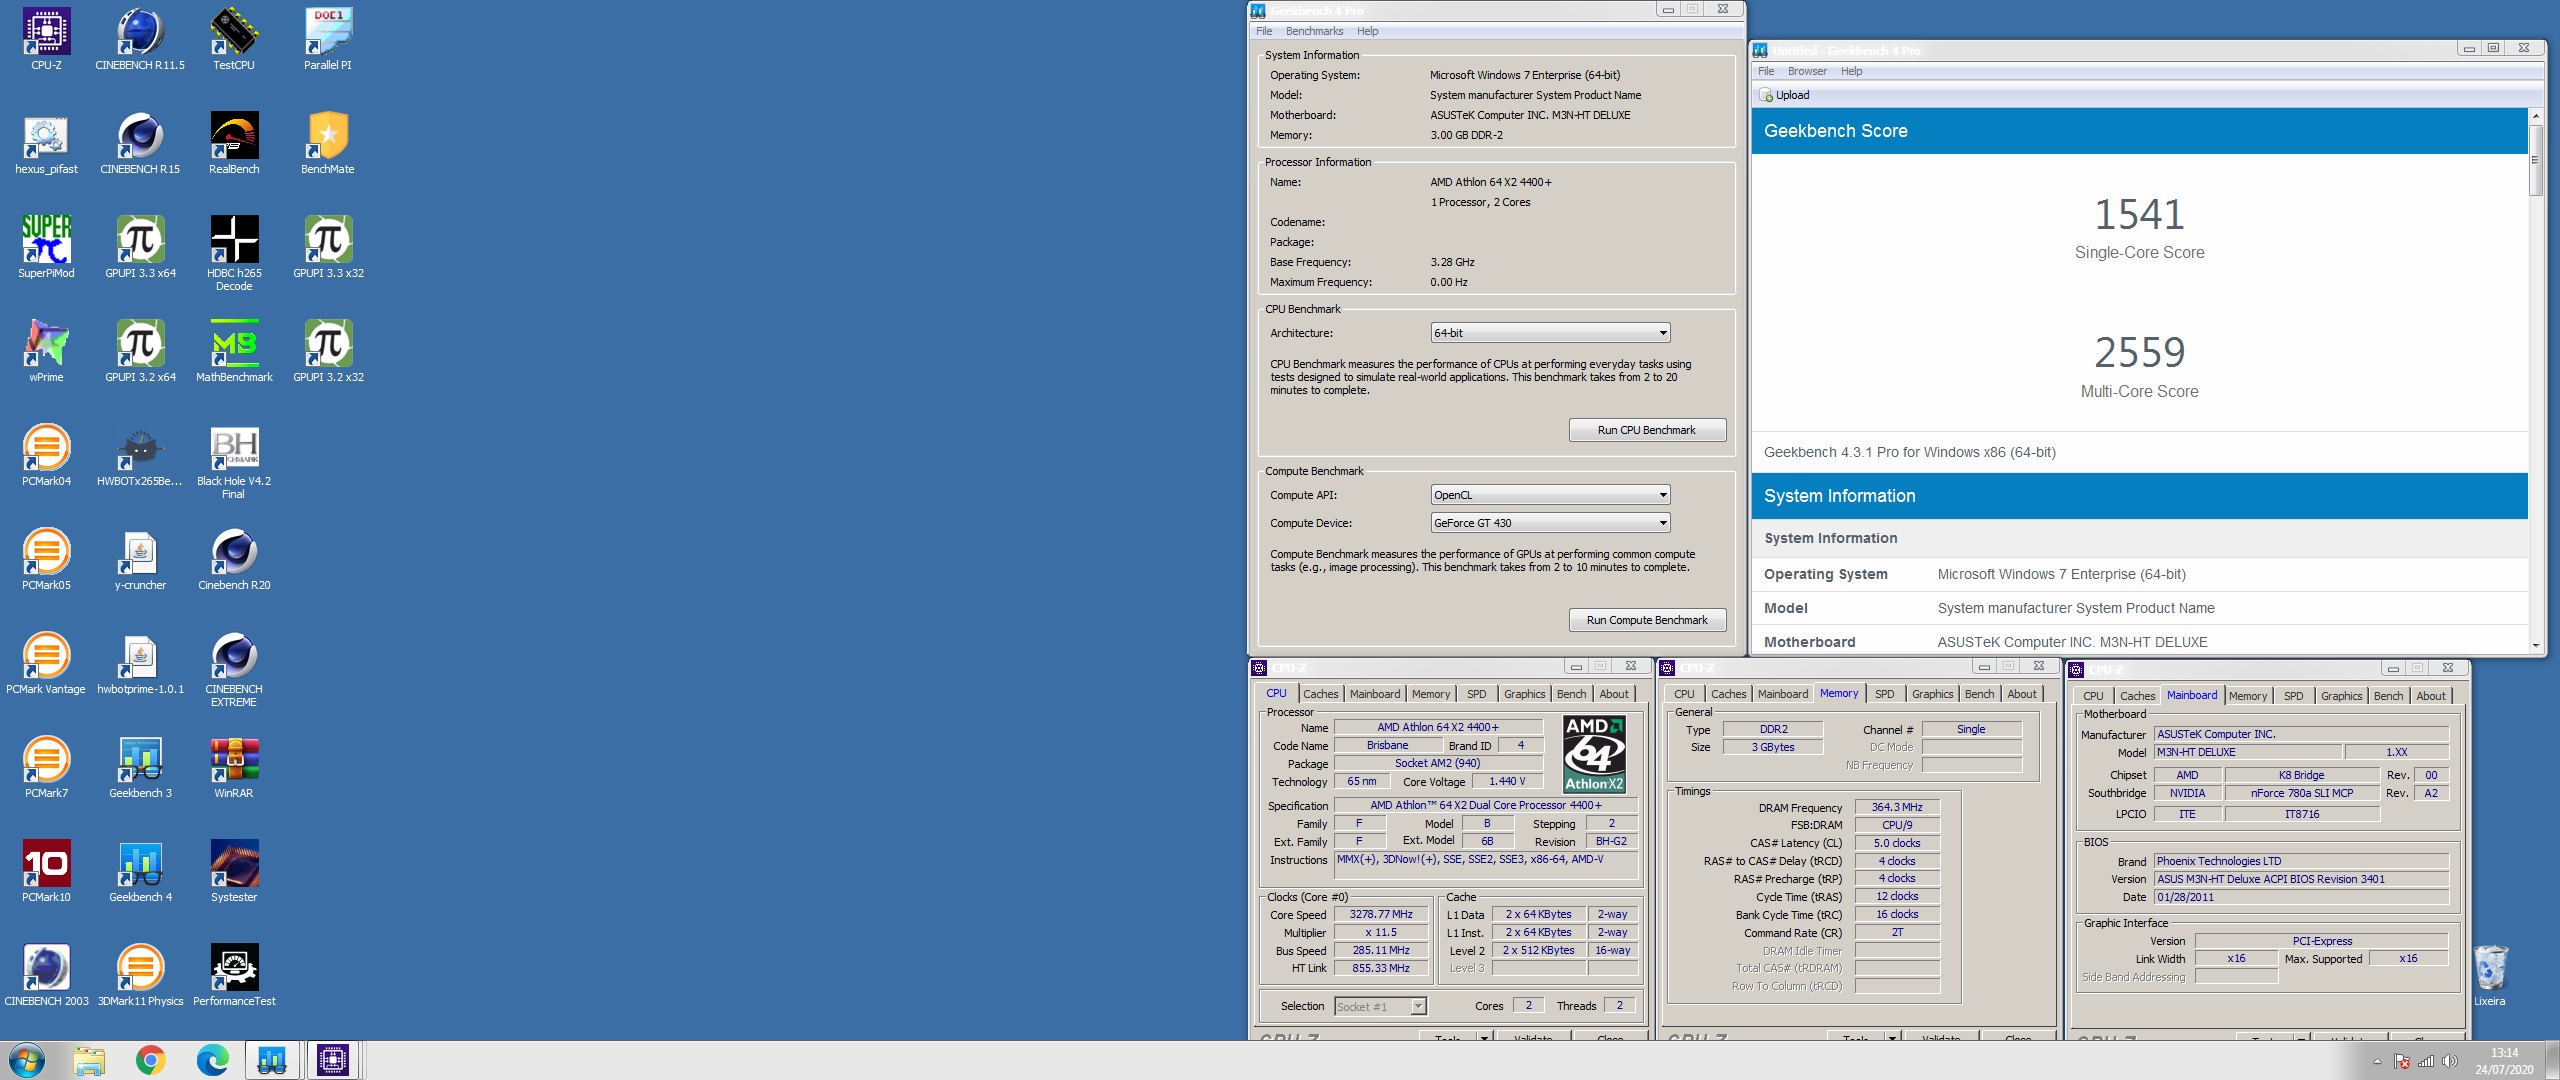Switch to Geekbench taskbar button
The height and width of the screenshot is (1080, 2560).
pyautogui.click(x=272, y=1060)
